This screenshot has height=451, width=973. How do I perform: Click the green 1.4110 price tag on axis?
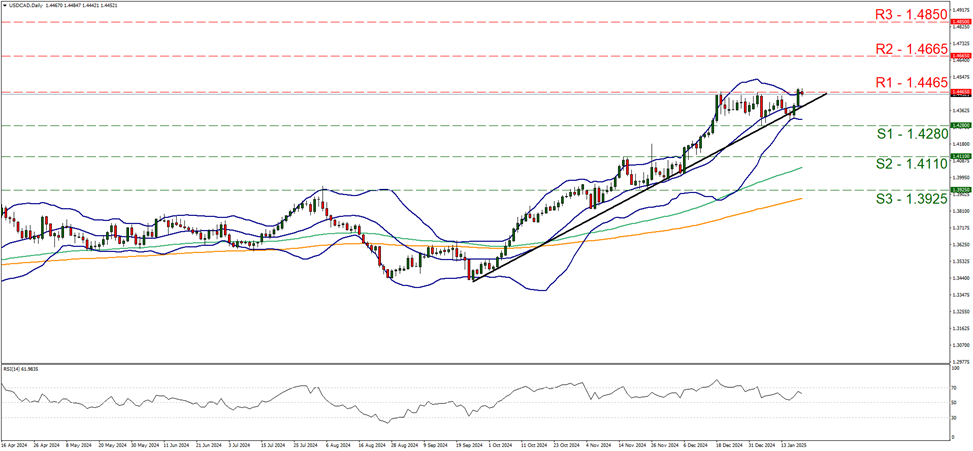956,157
